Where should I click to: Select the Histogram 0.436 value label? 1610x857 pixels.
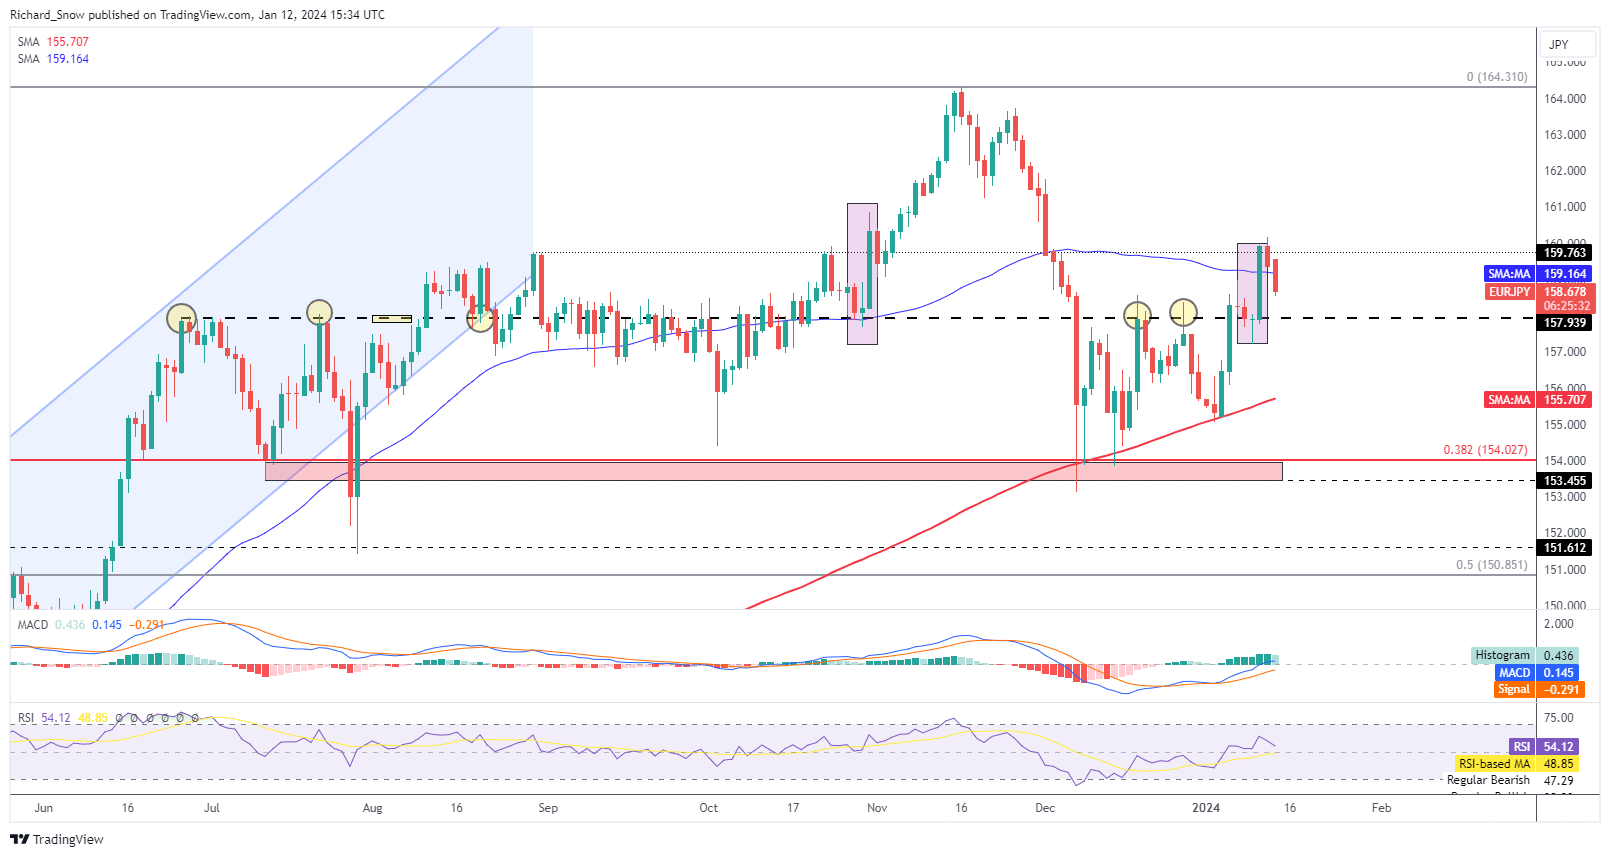[1525, 656]
